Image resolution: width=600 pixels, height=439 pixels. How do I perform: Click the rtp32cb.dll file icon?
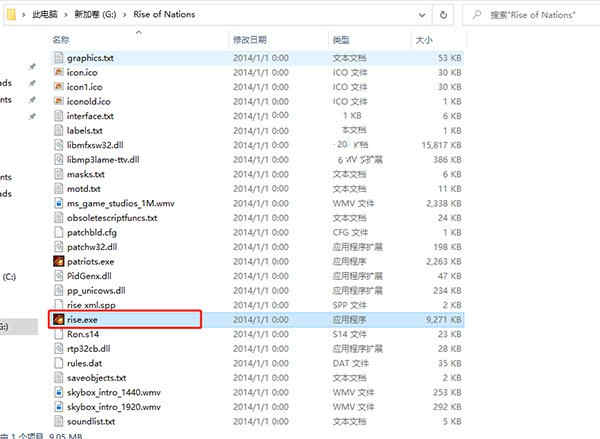[x=59, y=349]
